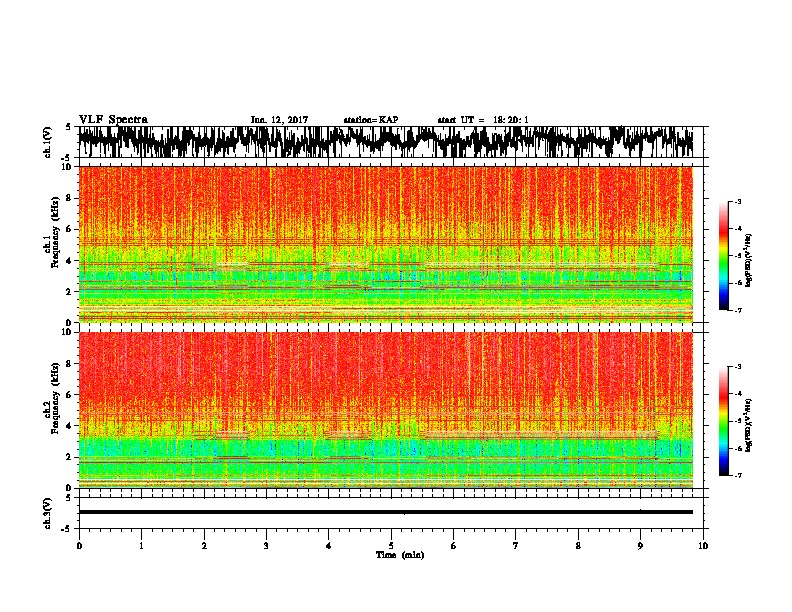Click the time axis tick label "3"

pos(266,546)
